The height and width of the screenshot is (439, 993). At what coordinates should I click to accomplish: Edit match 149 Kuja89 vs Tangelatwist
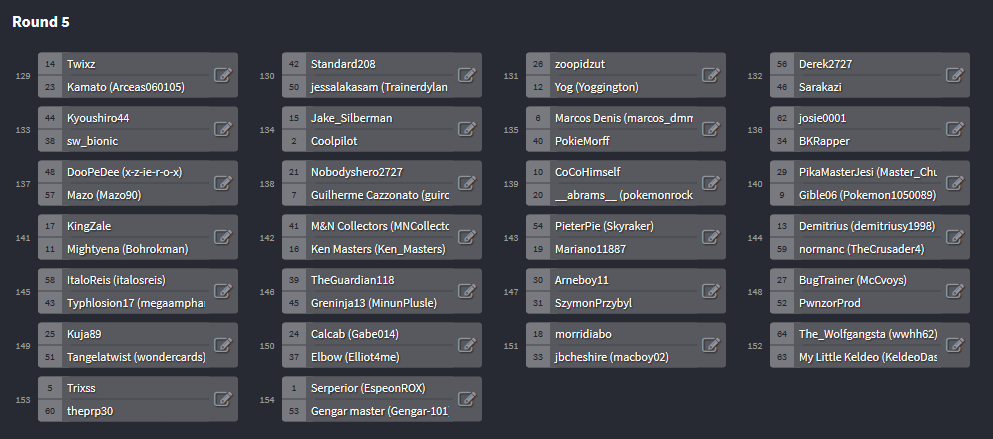[x=222, y=345]
